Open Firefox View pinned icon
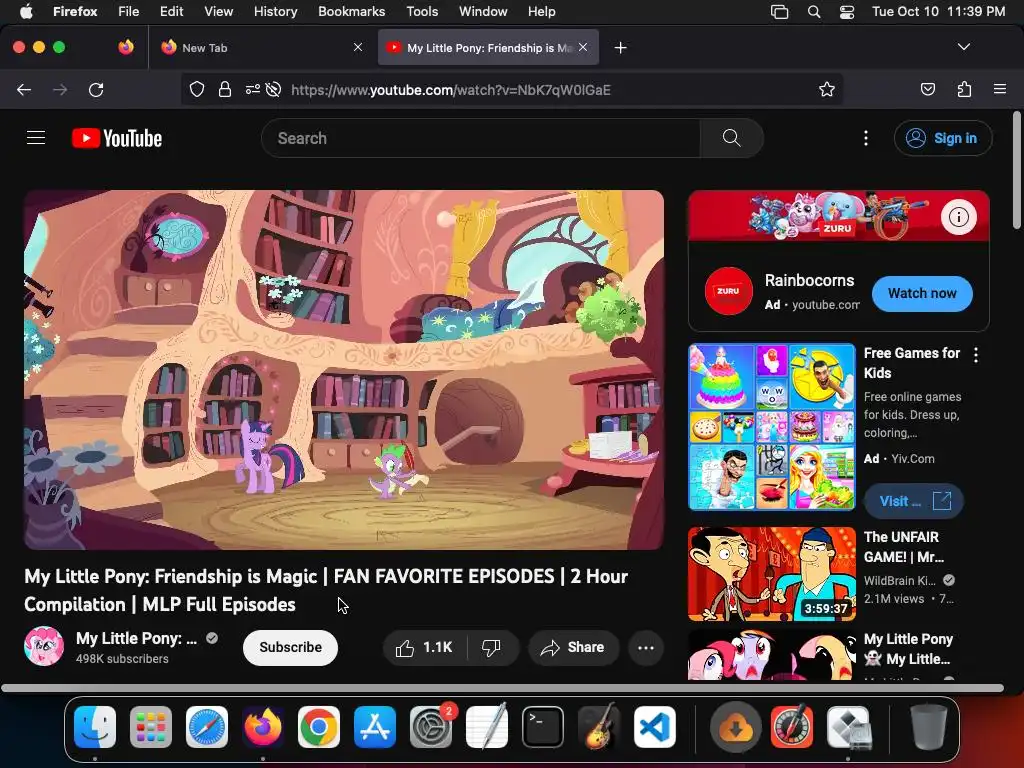The height and width of the screenshot is (768, 1024). [x=126, y=47]
